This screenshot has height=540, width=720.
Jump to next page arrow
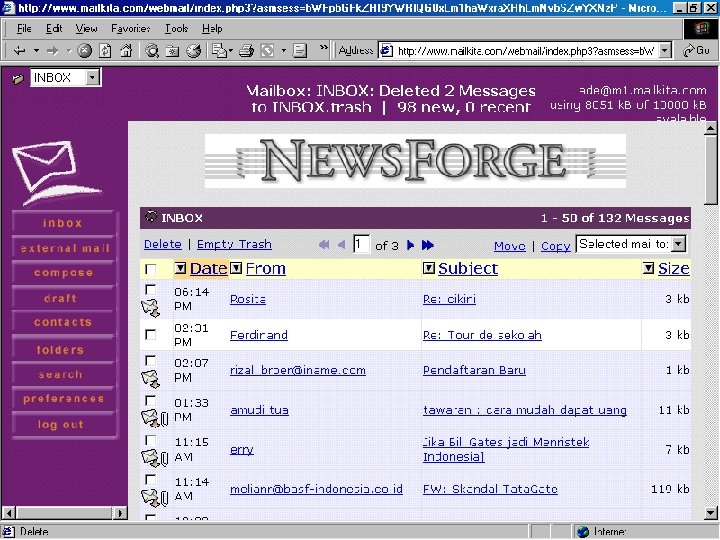click(x=411, y=245)
